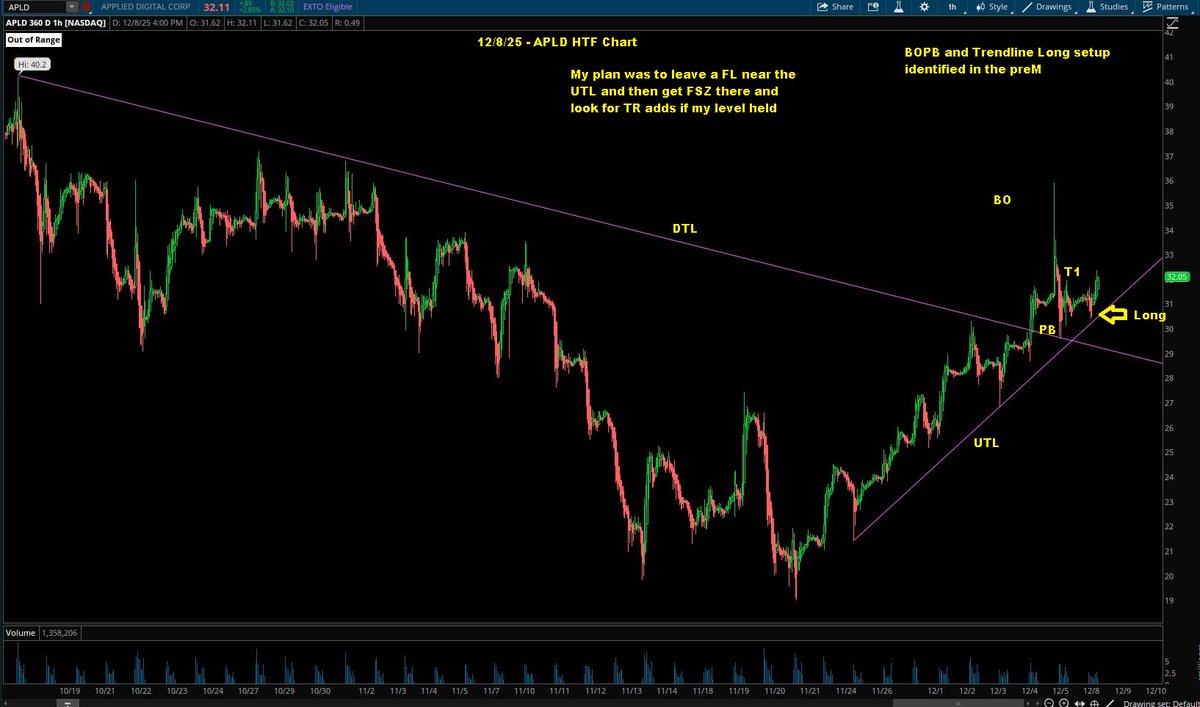Click the icon right of Share
The image size is (1200, 707).
(x=873, y=7)
